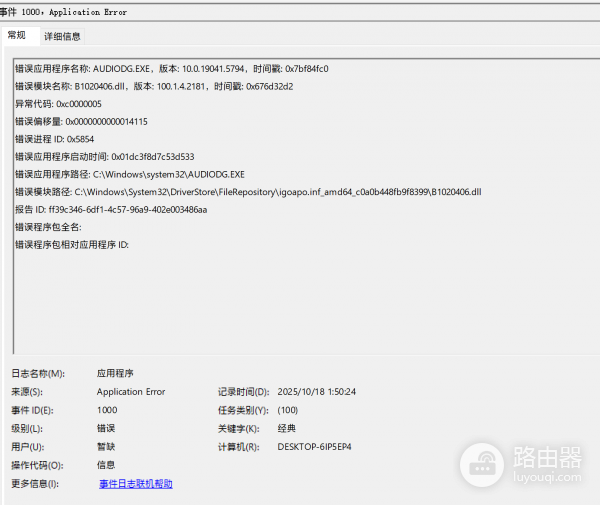
Task: Click the 操作代码 value 信息
Action: [x=106, y=465]
